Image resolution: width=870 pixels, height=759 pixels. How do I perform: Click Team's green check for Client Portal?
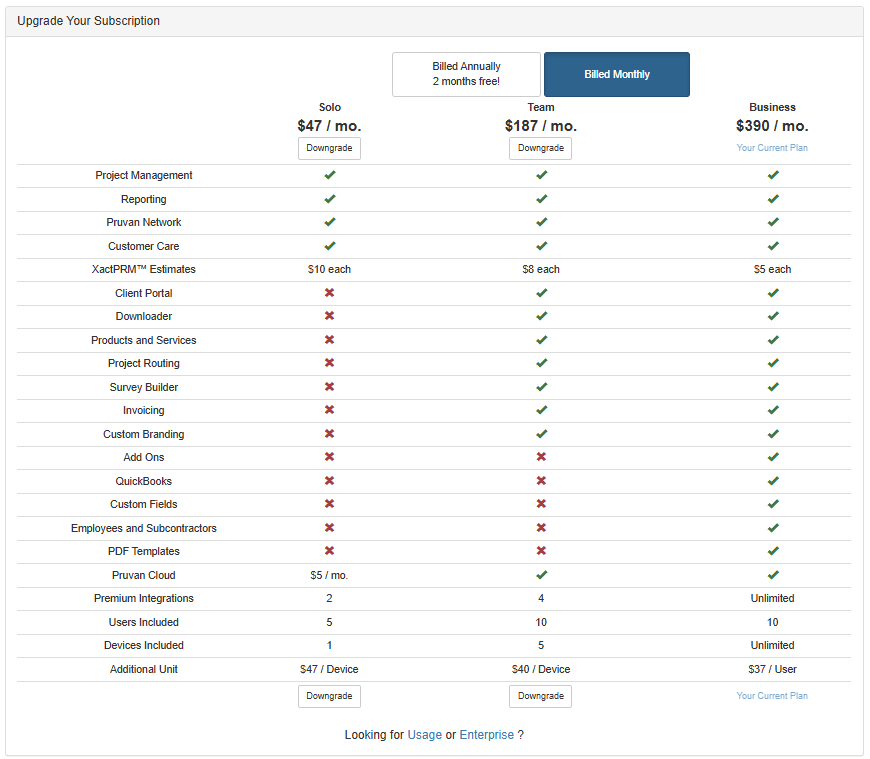(541, 293)
